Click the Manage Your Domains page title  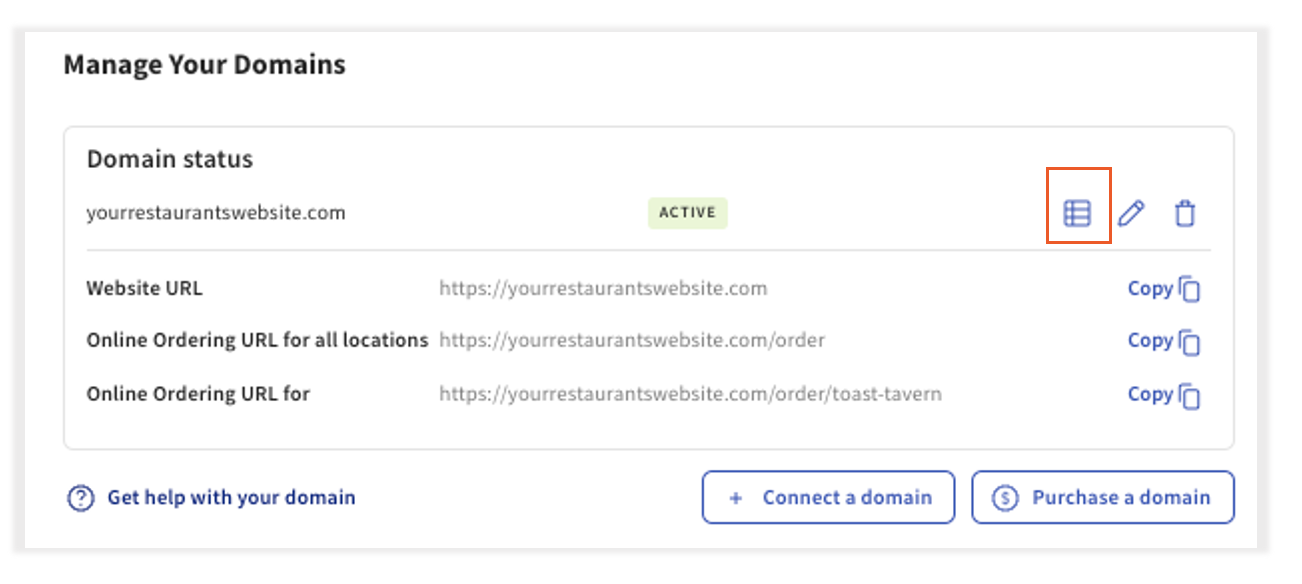pyautogui.click(x=205, y=64)
